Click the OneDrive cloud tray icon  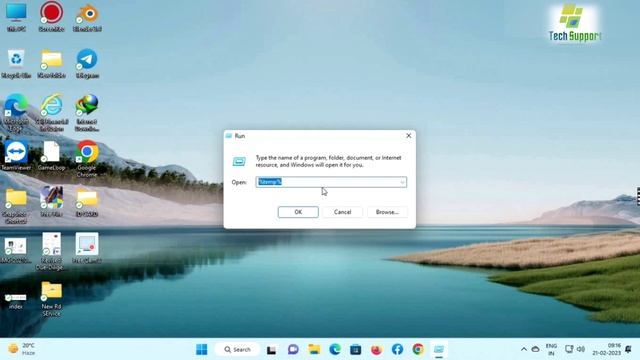pos(536,349)
